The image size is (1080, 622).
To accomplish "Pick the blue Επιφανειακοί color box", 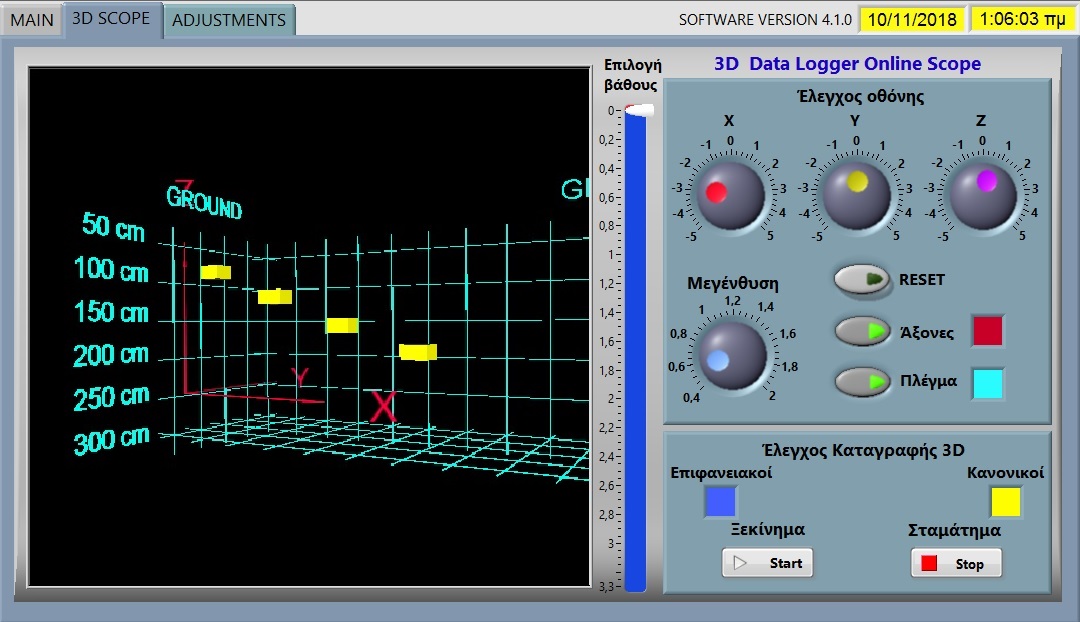I will pyautogui.click(x=720, y=501).
